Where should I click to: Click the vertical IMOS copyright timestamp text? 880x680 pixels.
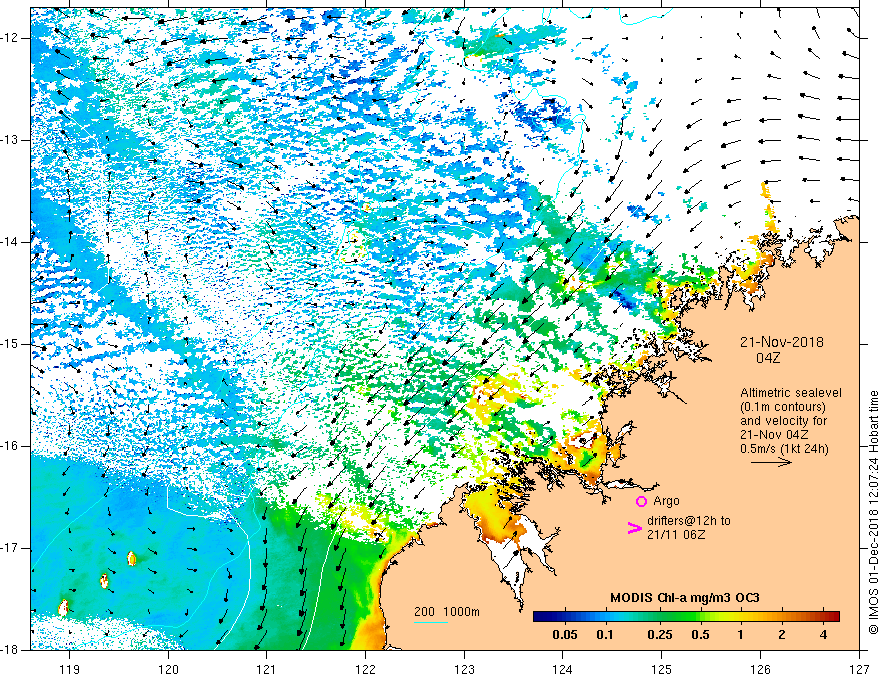tap(873, 512)
